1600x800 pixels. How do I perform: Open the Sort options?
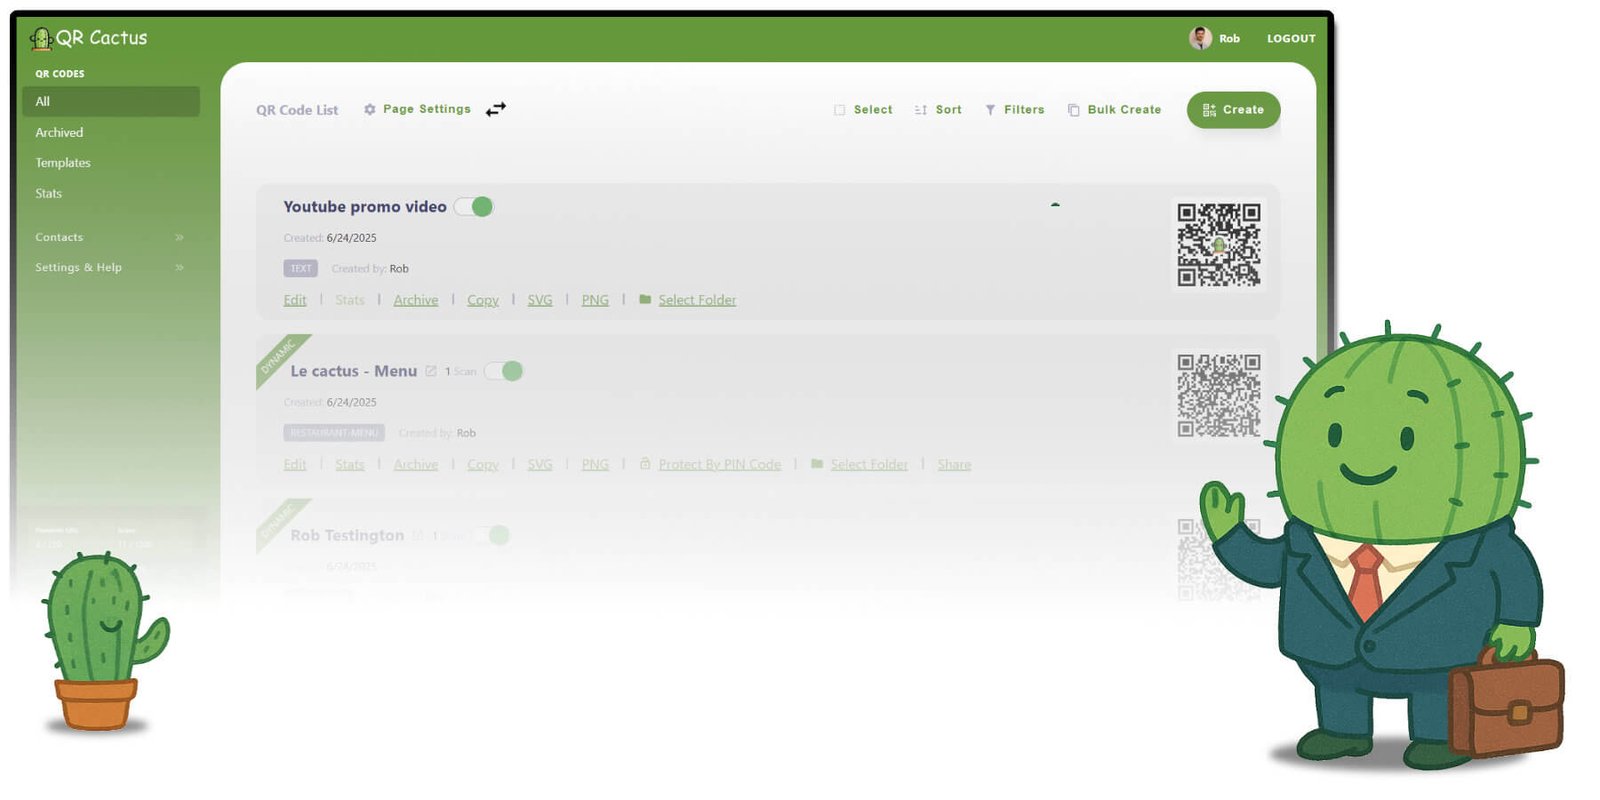[938, 110]
